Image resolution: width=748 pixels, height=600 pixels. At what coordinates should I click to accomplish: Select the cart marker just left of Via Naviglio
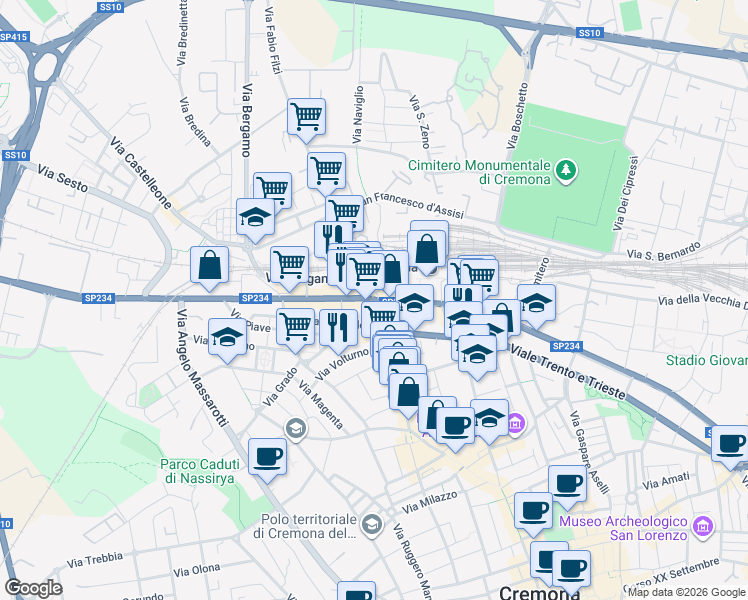tap(326, 170)
